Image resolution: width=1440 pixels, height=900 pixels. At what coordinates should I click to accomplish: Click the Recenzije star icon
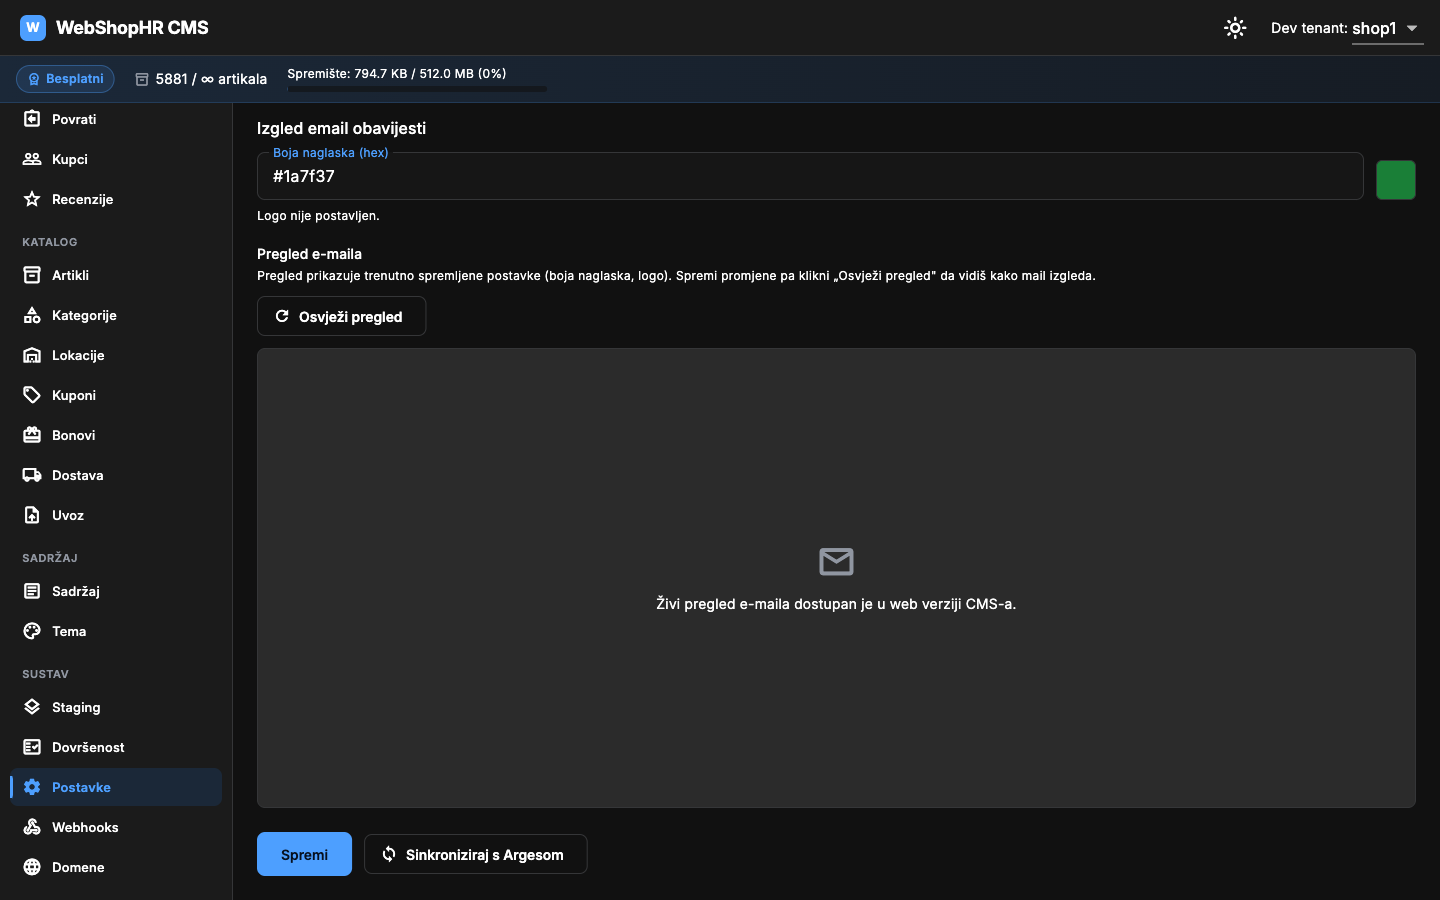[x=32, y=199]
